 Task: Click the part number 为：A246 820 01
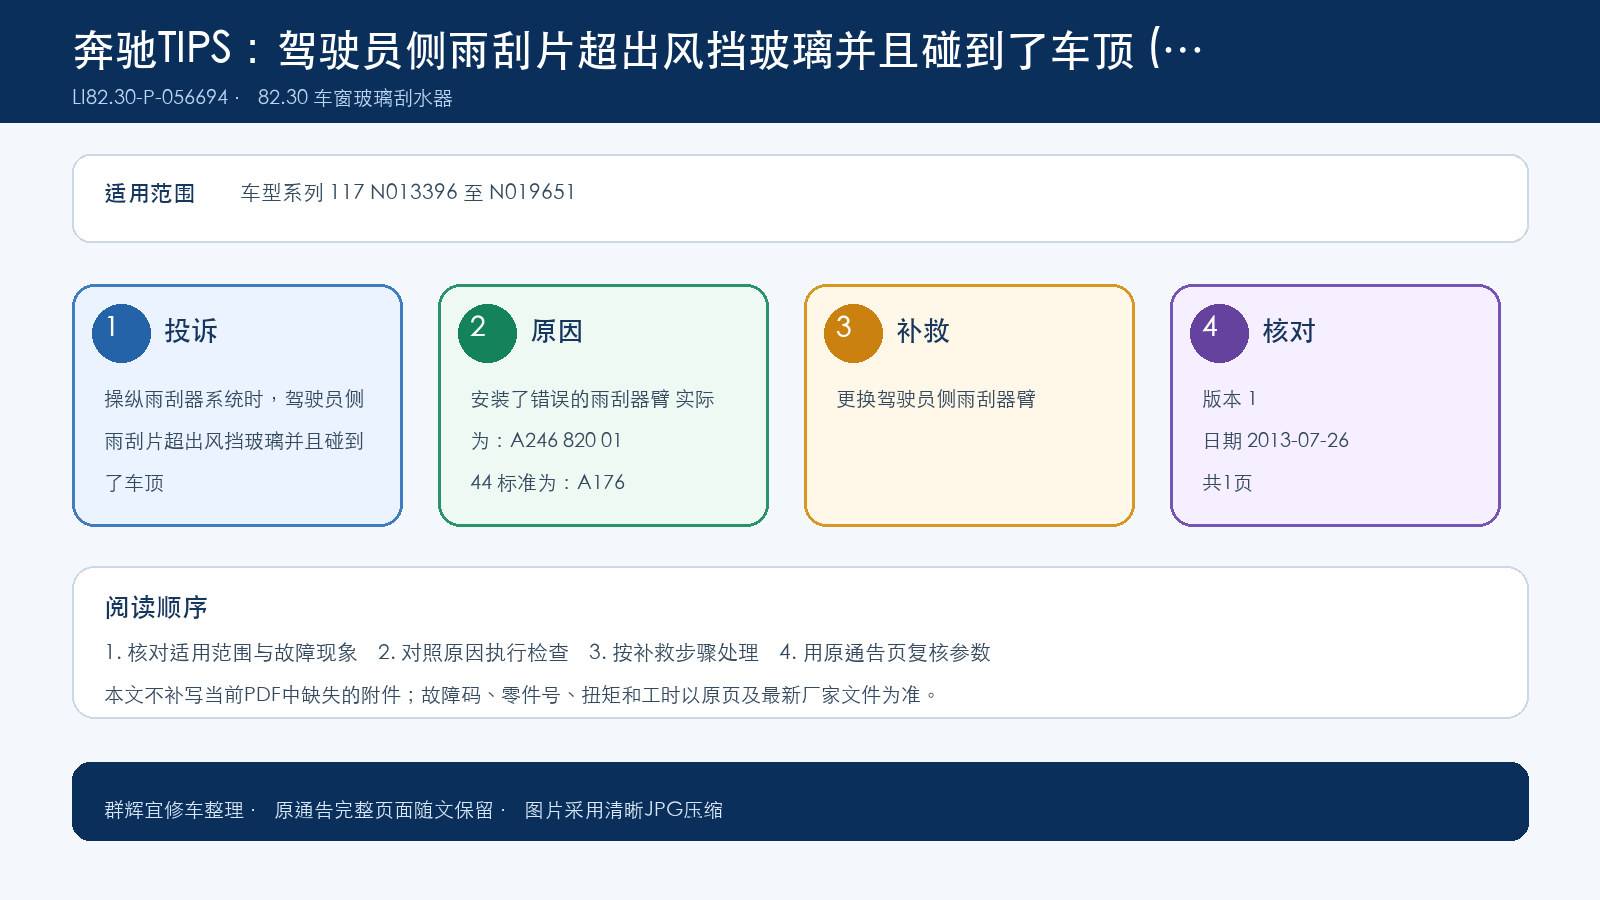(546, 441)
